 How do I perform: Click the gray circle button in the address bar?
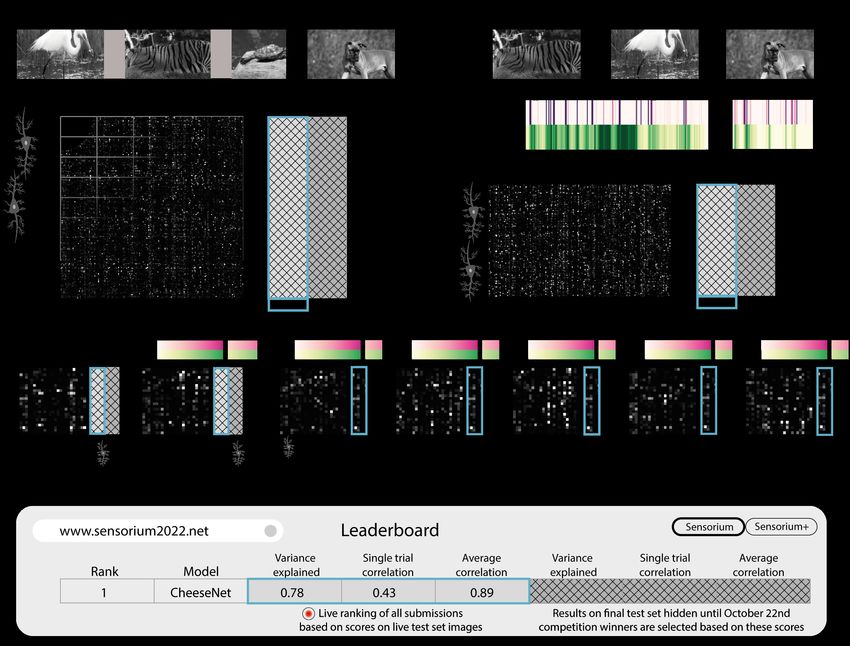[x=271, y=531]
